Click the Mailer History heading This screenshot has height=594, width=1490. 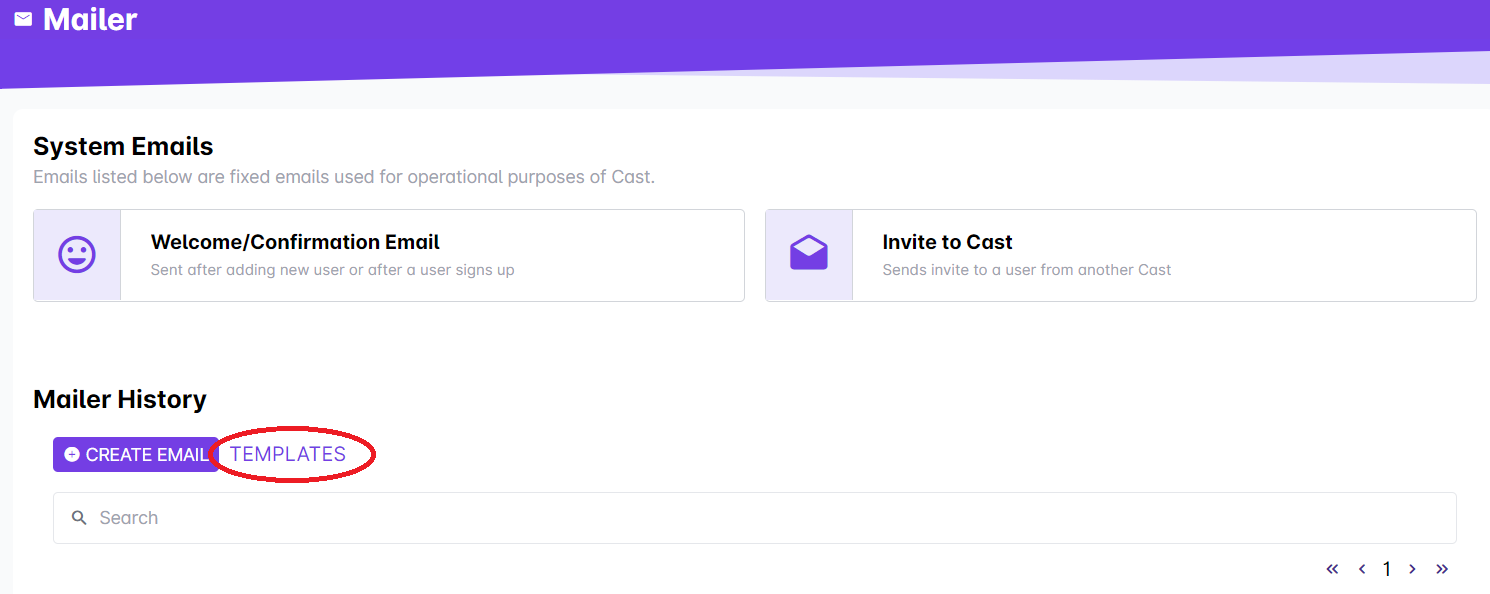120,399
